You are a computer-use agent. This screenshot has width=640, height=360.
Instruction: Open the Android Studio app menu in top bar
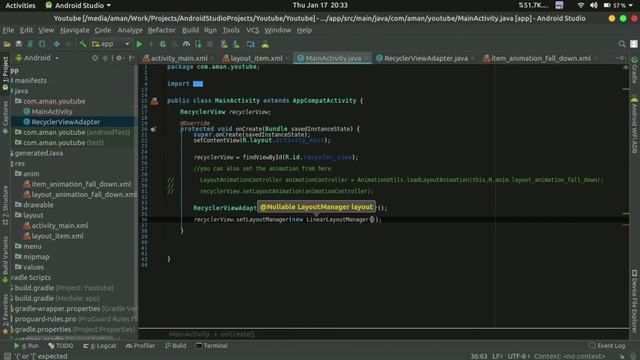(x=78, y=5)
